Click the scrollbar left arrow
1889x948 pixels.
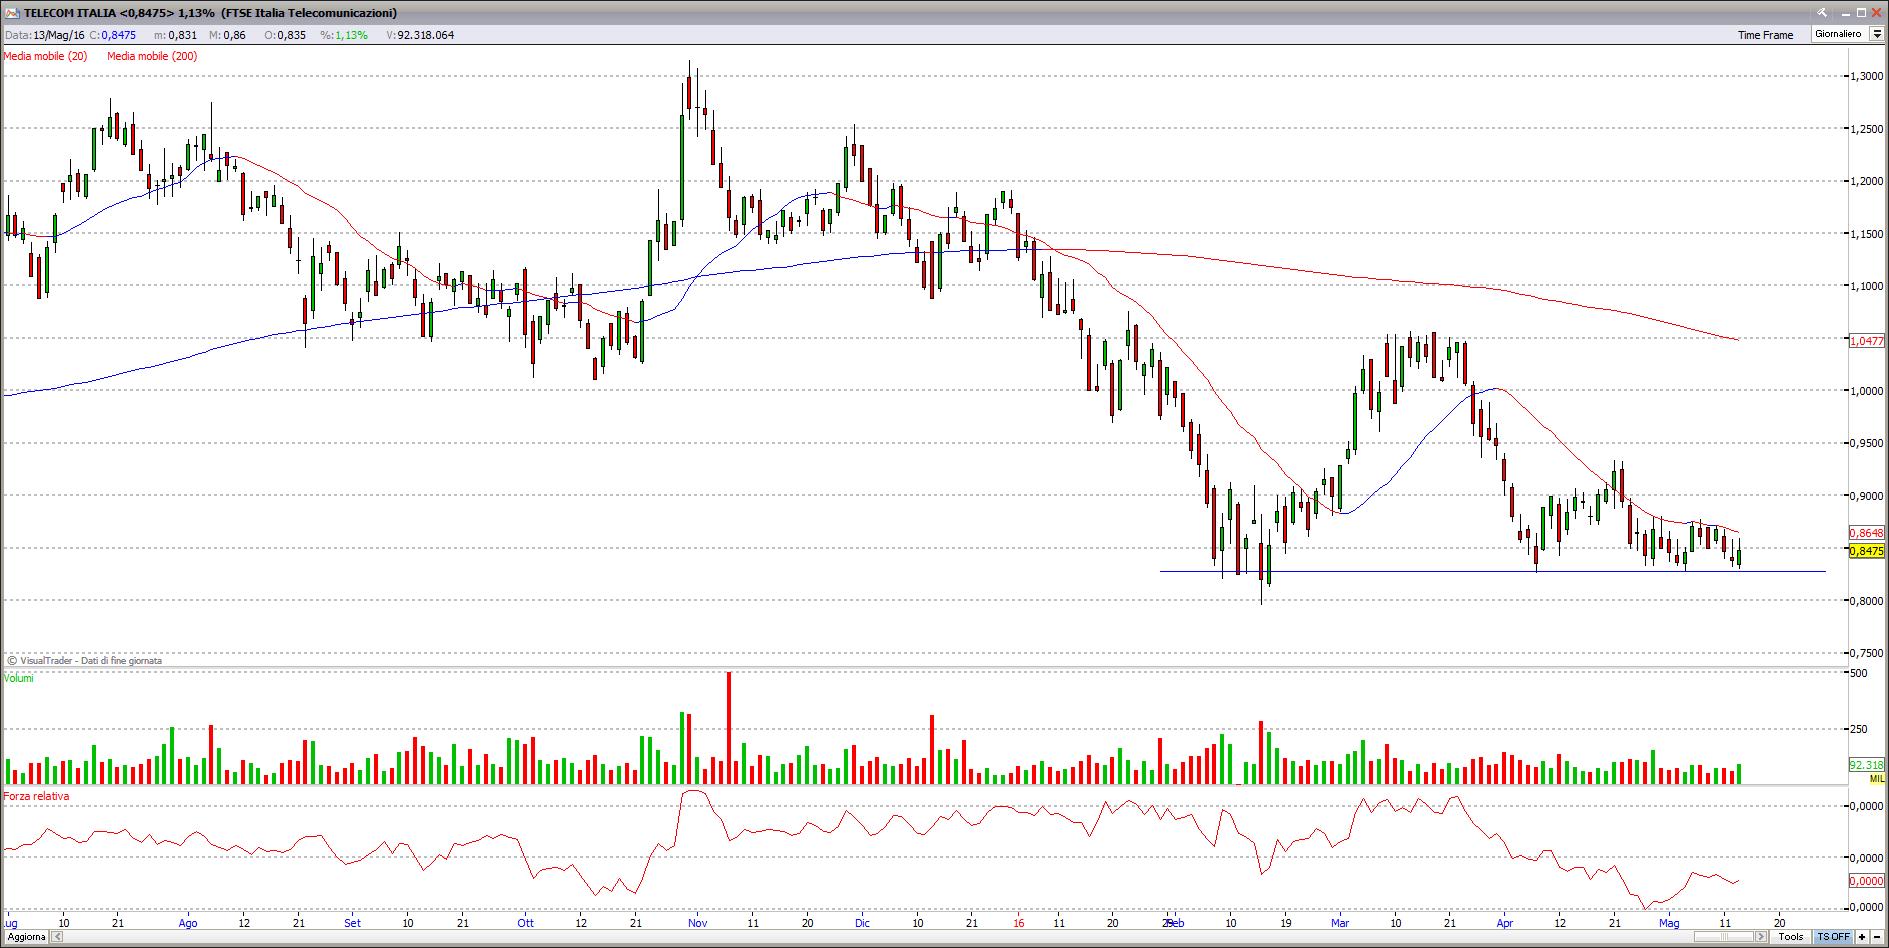(57, 937)
